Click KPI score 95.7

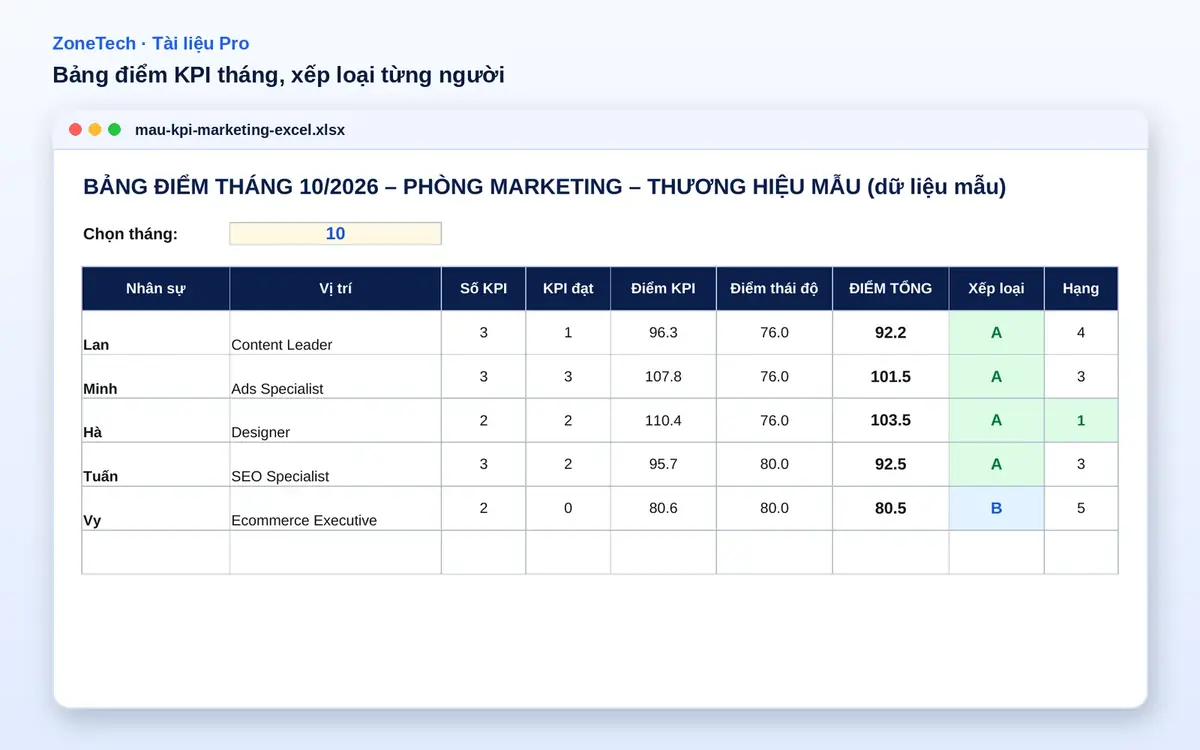point(663,465)
